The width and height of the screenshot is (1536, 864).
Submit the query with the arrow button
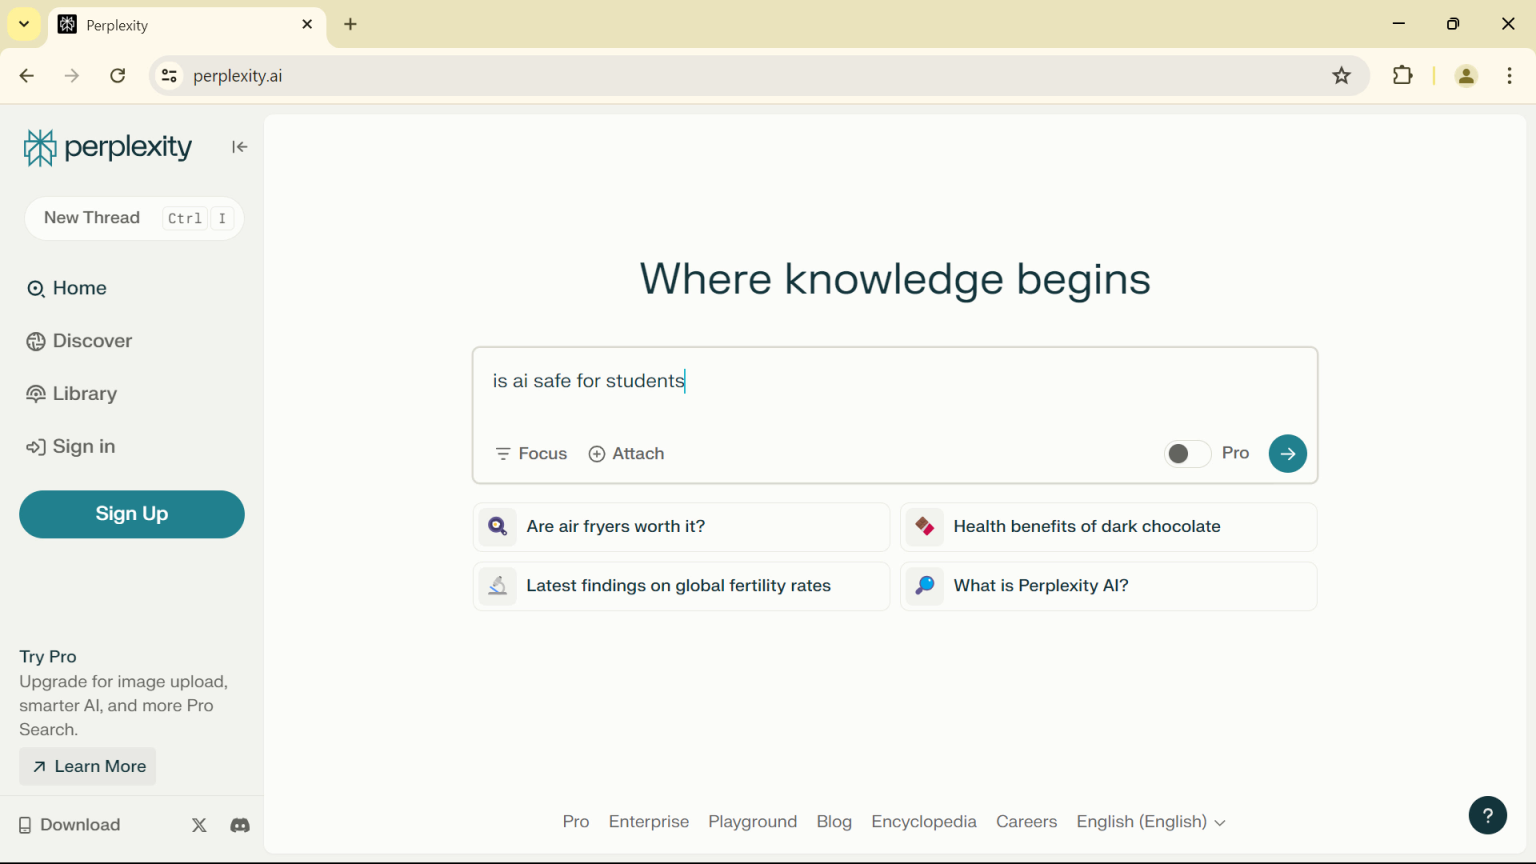(x=1287, y=453)
